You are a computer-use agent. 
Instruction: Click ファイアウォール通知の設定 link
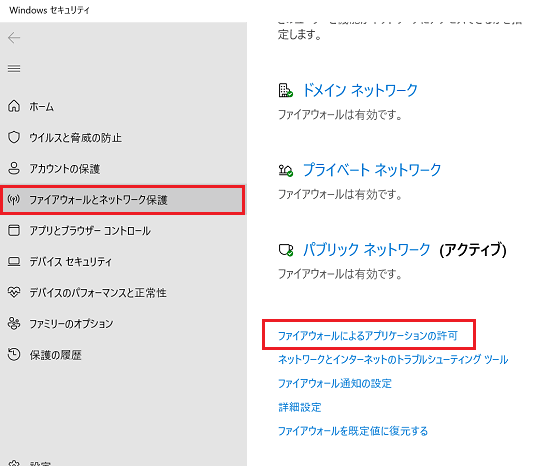click(335, 383)
